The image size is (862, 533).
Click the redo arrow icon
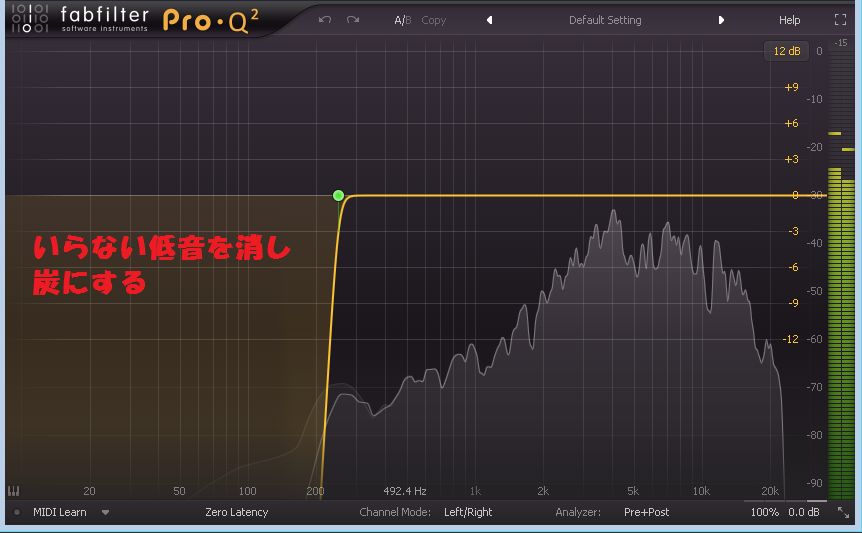coord(353,20)
